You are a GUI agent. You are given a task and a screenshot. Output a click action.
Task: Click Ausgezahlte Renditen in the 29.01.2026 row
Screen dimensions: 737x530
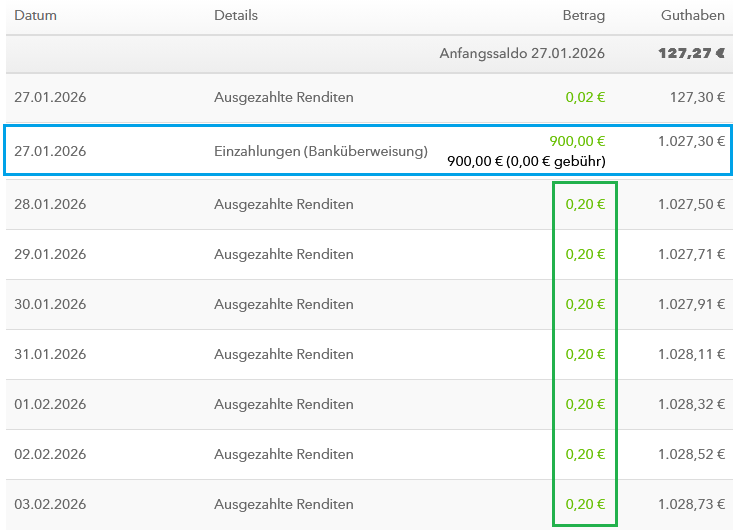coord(284,255)
